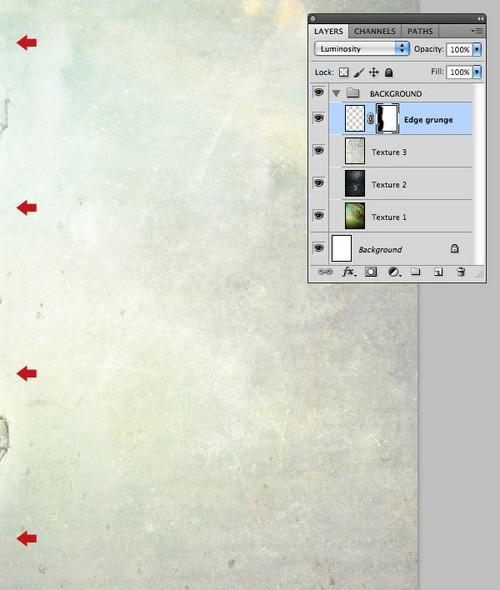Image resolution: width=500 pixels, height=590 pixels.
Task: Hide the Background layer eye
Action: 319,248
